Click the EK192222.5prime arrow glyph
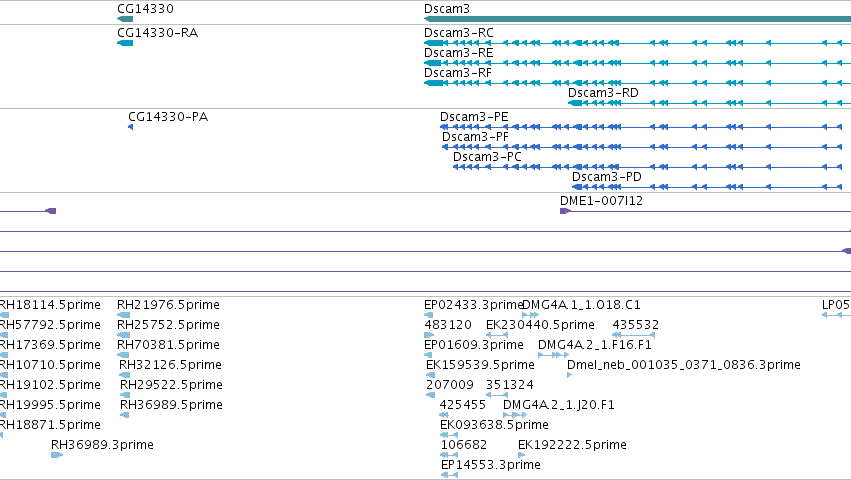This screenshot has width=851, height=480. point(522,455)
